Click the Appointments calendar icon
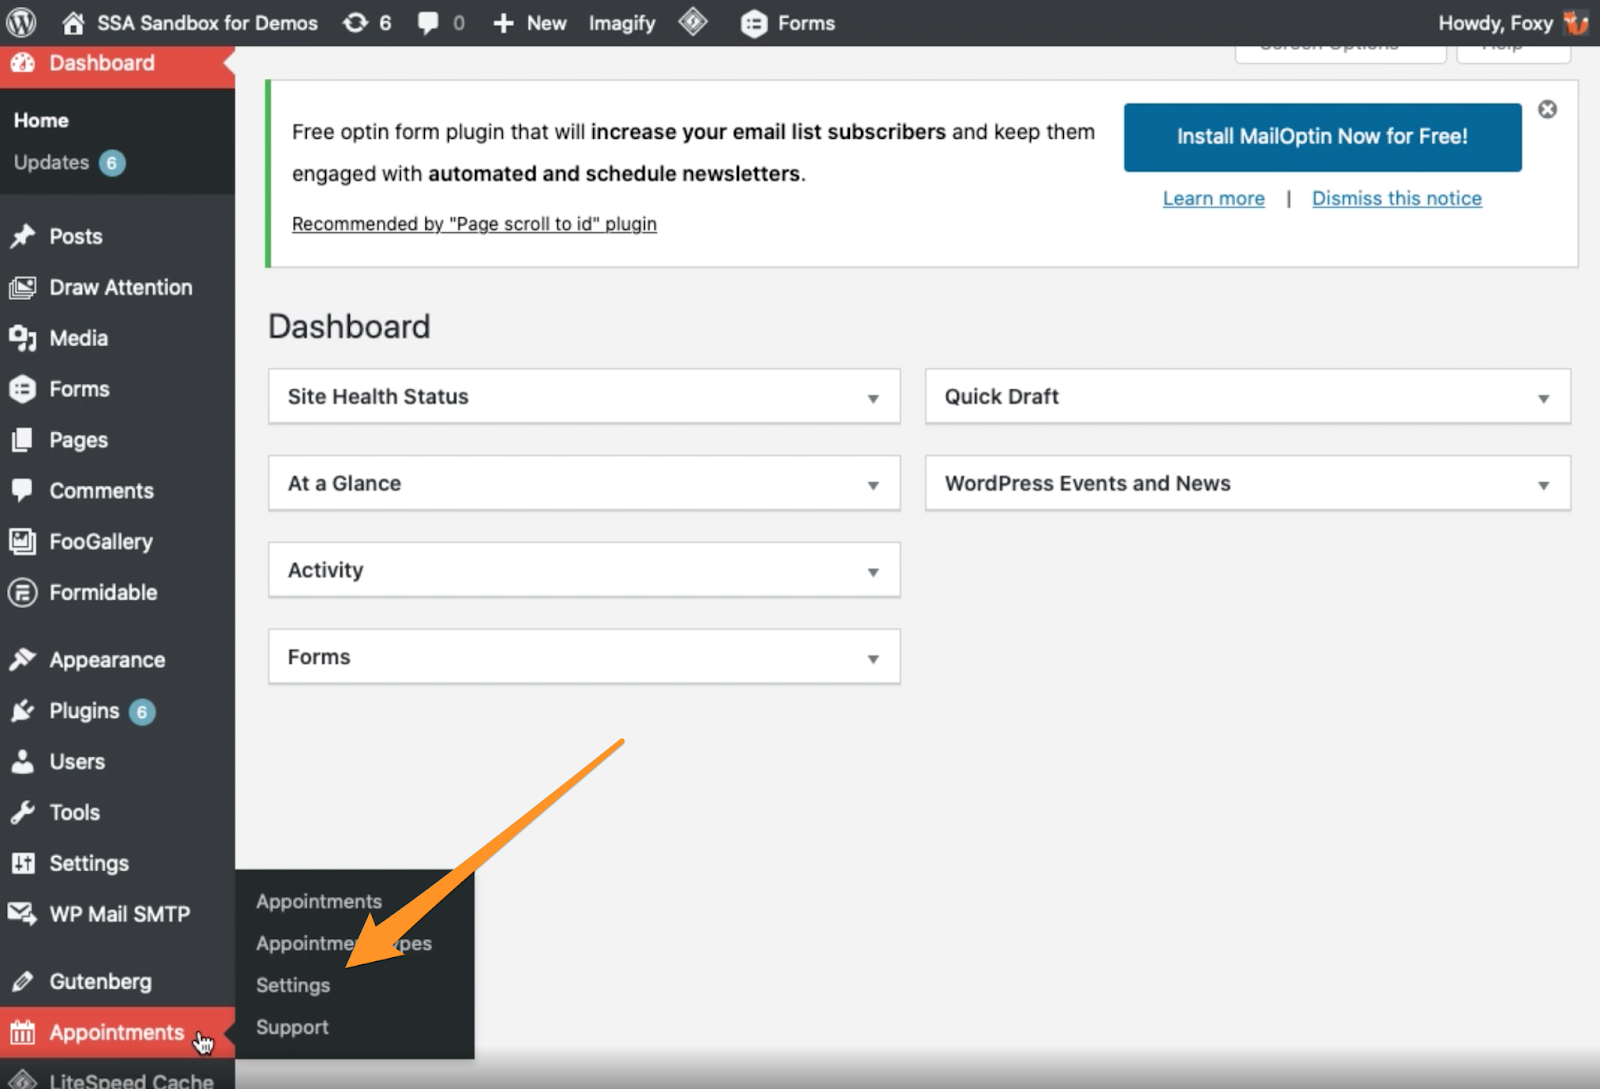 [23, 1032]
